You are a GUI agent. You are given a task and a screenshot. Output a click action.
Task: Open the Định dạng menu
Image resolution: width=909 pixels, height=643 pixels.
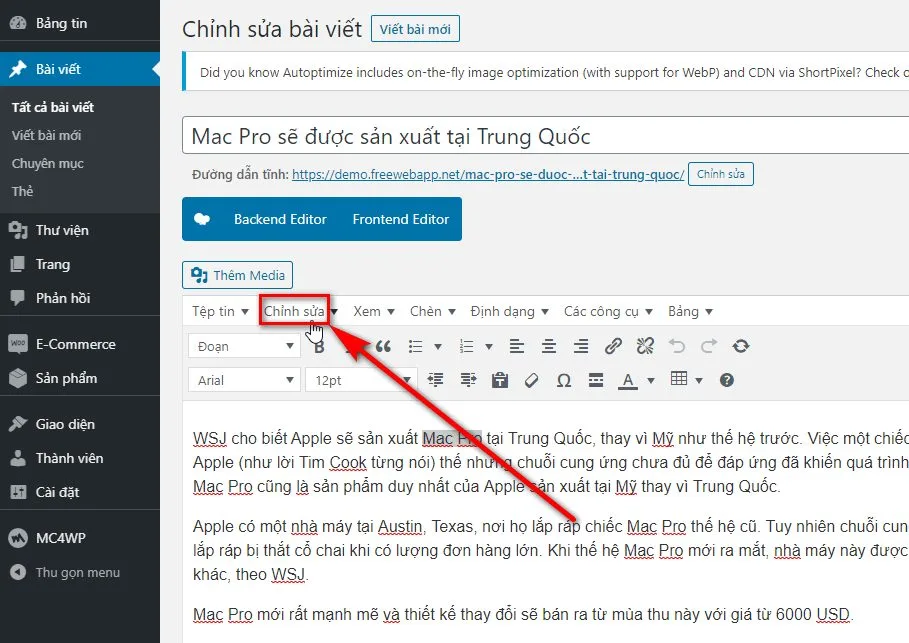pos(509,311)
